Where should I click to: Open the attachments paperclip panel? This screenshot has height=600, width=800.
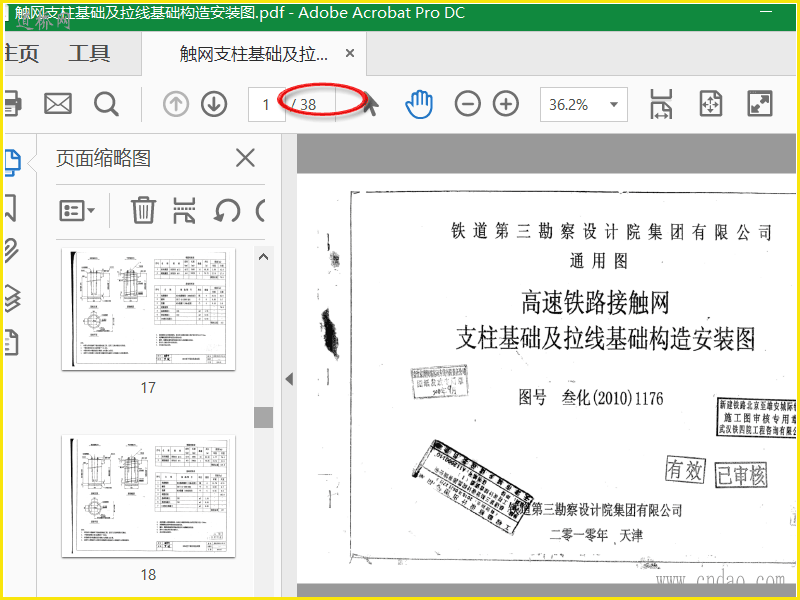pos(11,251)
